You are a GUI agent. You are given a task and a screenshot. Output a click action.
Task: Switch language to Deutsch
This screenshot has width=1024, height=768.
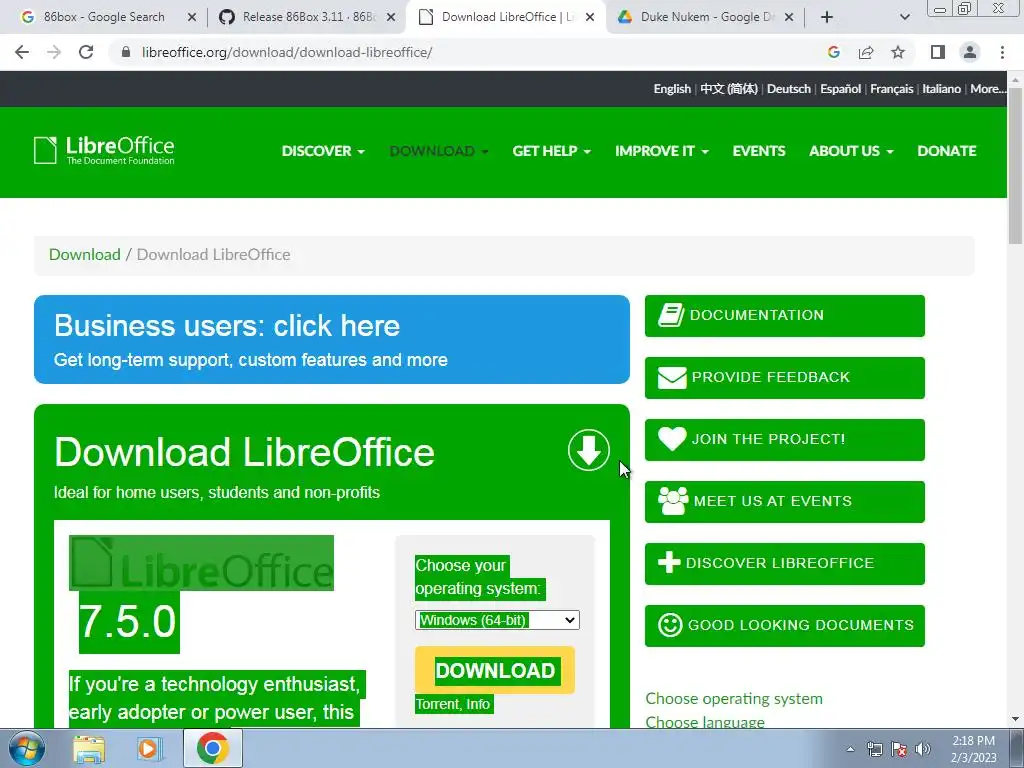pyautogui.click(x=789, y=89)
